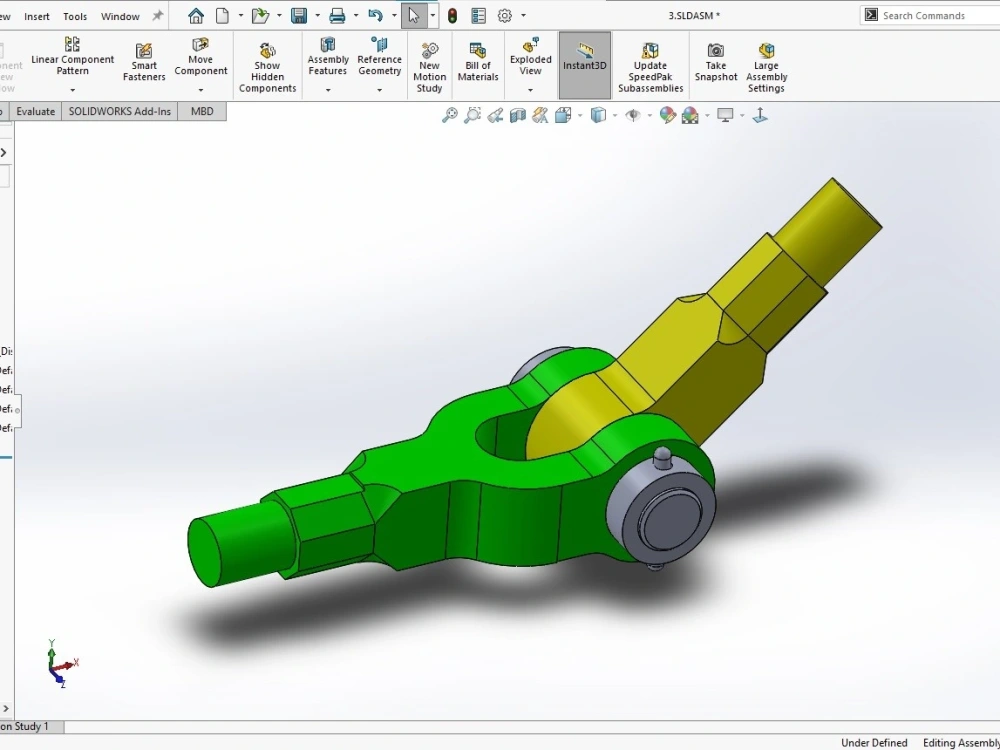Image resolution: width=1000 pixels, height=750 pixels.
Task: Click the Edit Appearance icon
Action: (667, 114)
